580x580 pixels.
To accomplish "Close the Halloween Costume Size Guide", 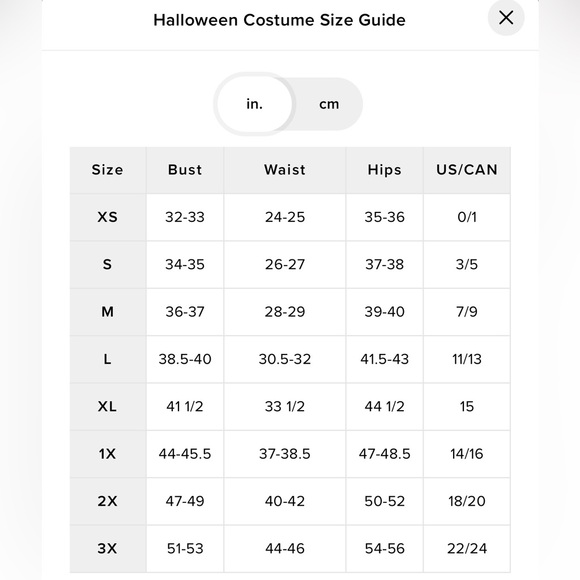I will pos(506,17).
